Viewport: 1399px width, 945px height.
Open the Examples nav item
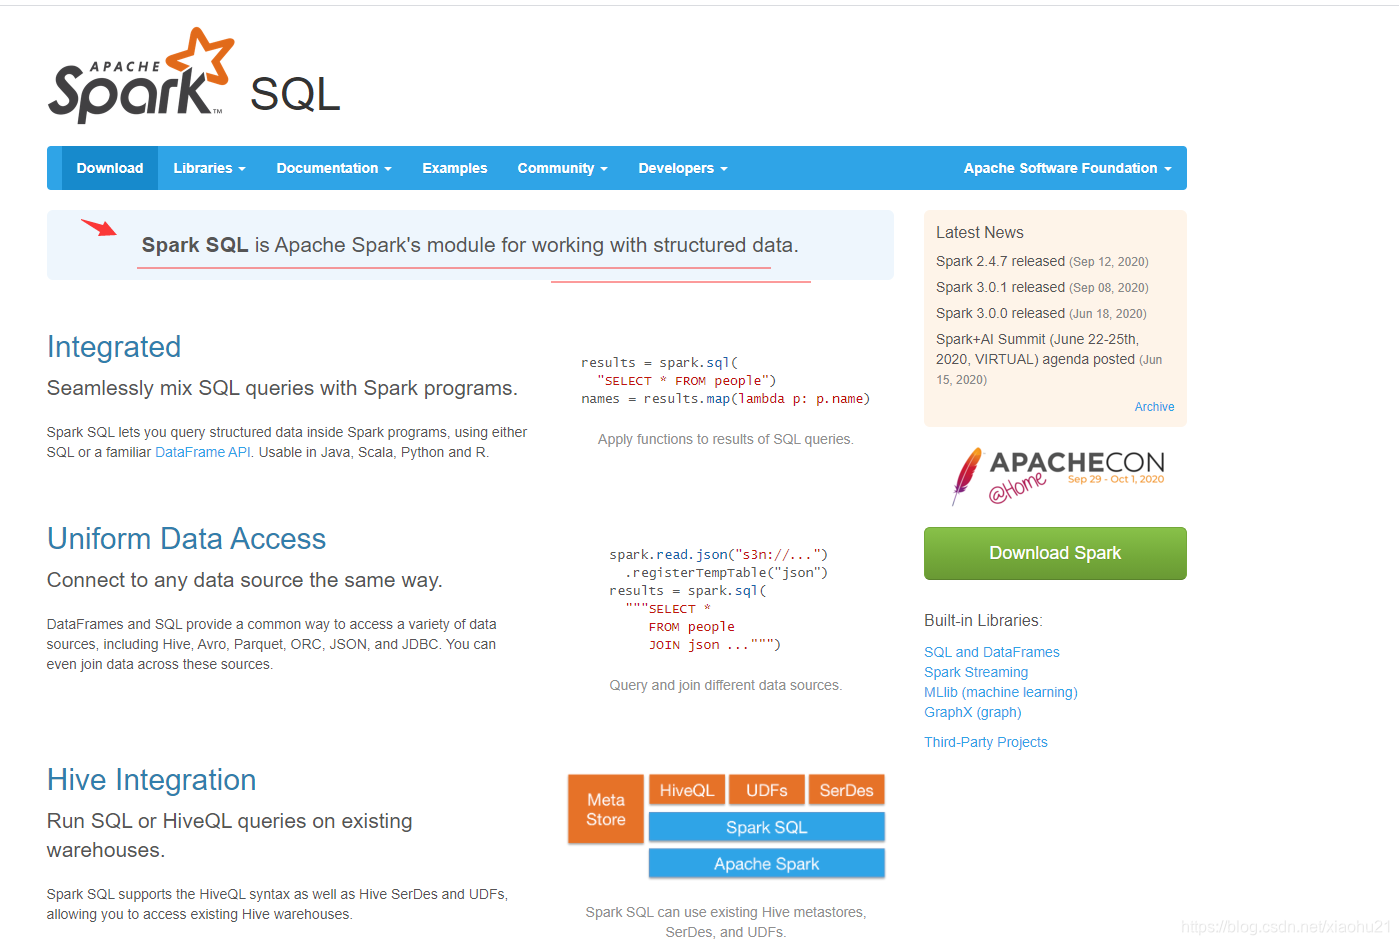(x=455, y=168)
